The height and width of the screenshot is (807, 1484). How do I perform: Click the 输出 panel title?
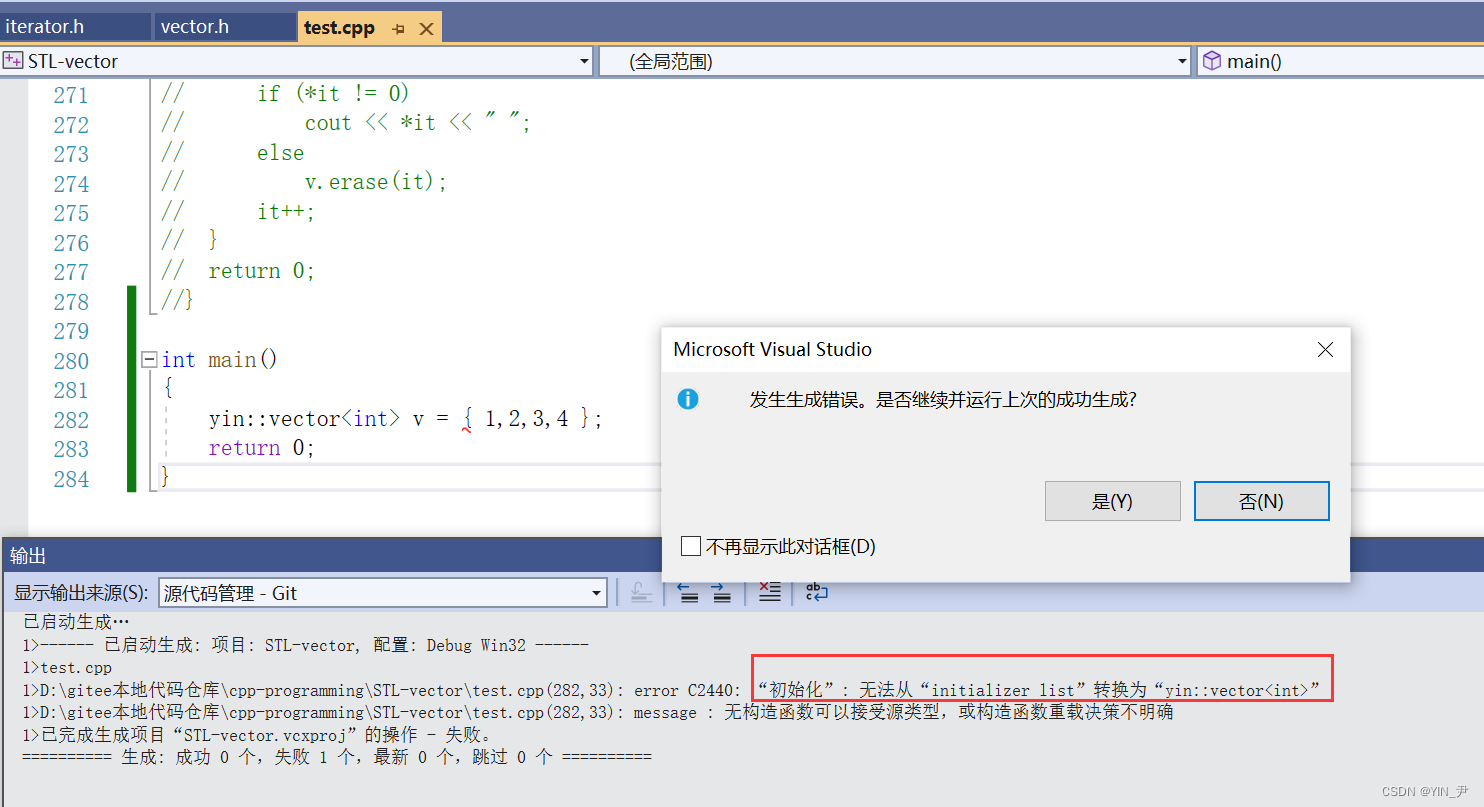tap(28, 556)
